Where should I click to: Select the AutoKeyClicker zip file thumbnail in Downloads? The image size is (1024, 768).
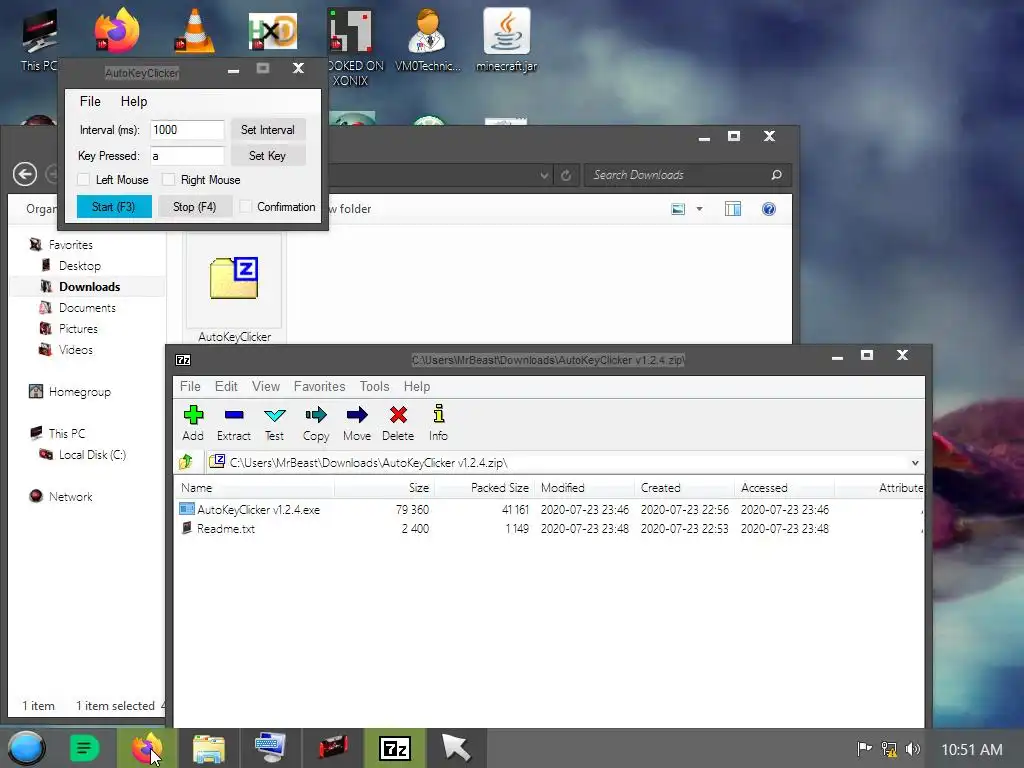click(x=234, y=280)
